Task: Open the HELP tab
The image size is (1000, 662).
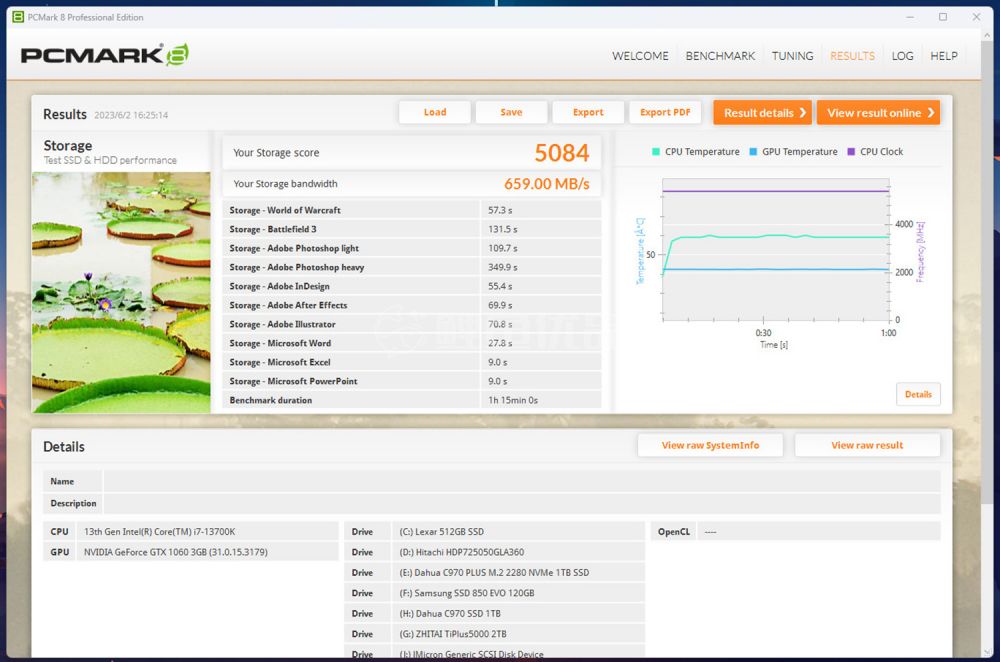Action: [x=943, y=56]
